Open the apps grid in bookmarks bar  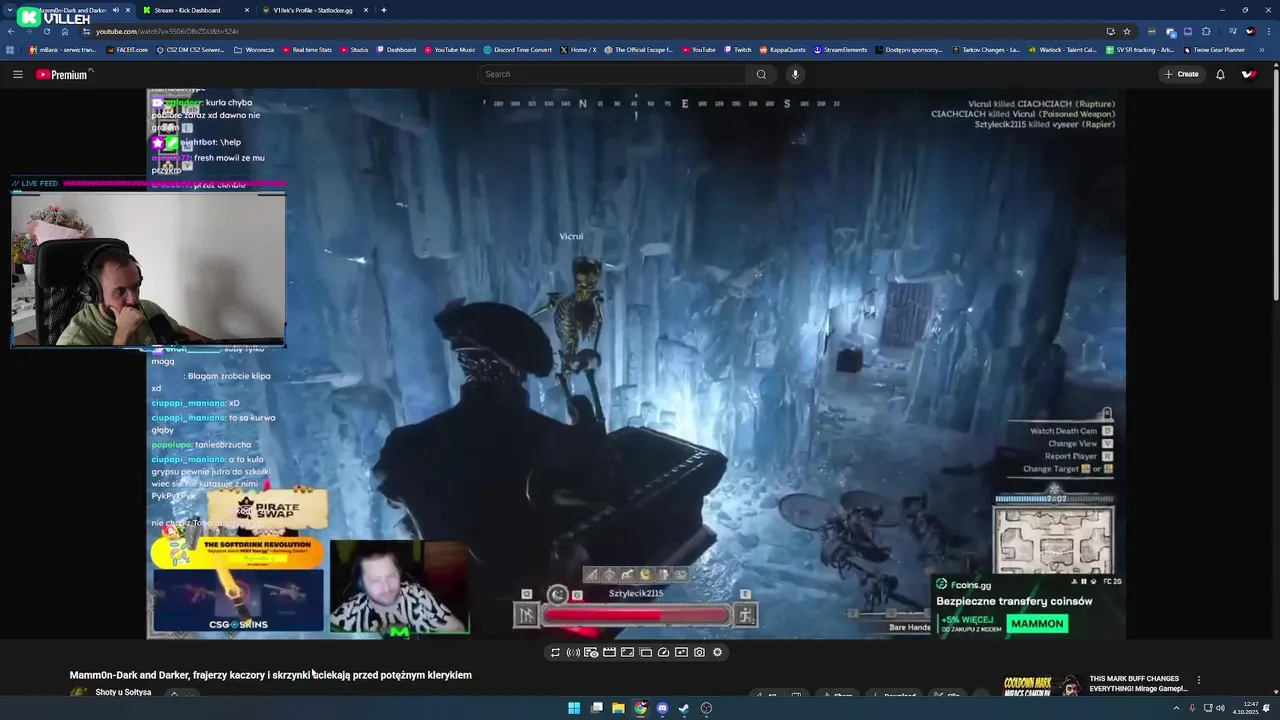click(11, 49)
